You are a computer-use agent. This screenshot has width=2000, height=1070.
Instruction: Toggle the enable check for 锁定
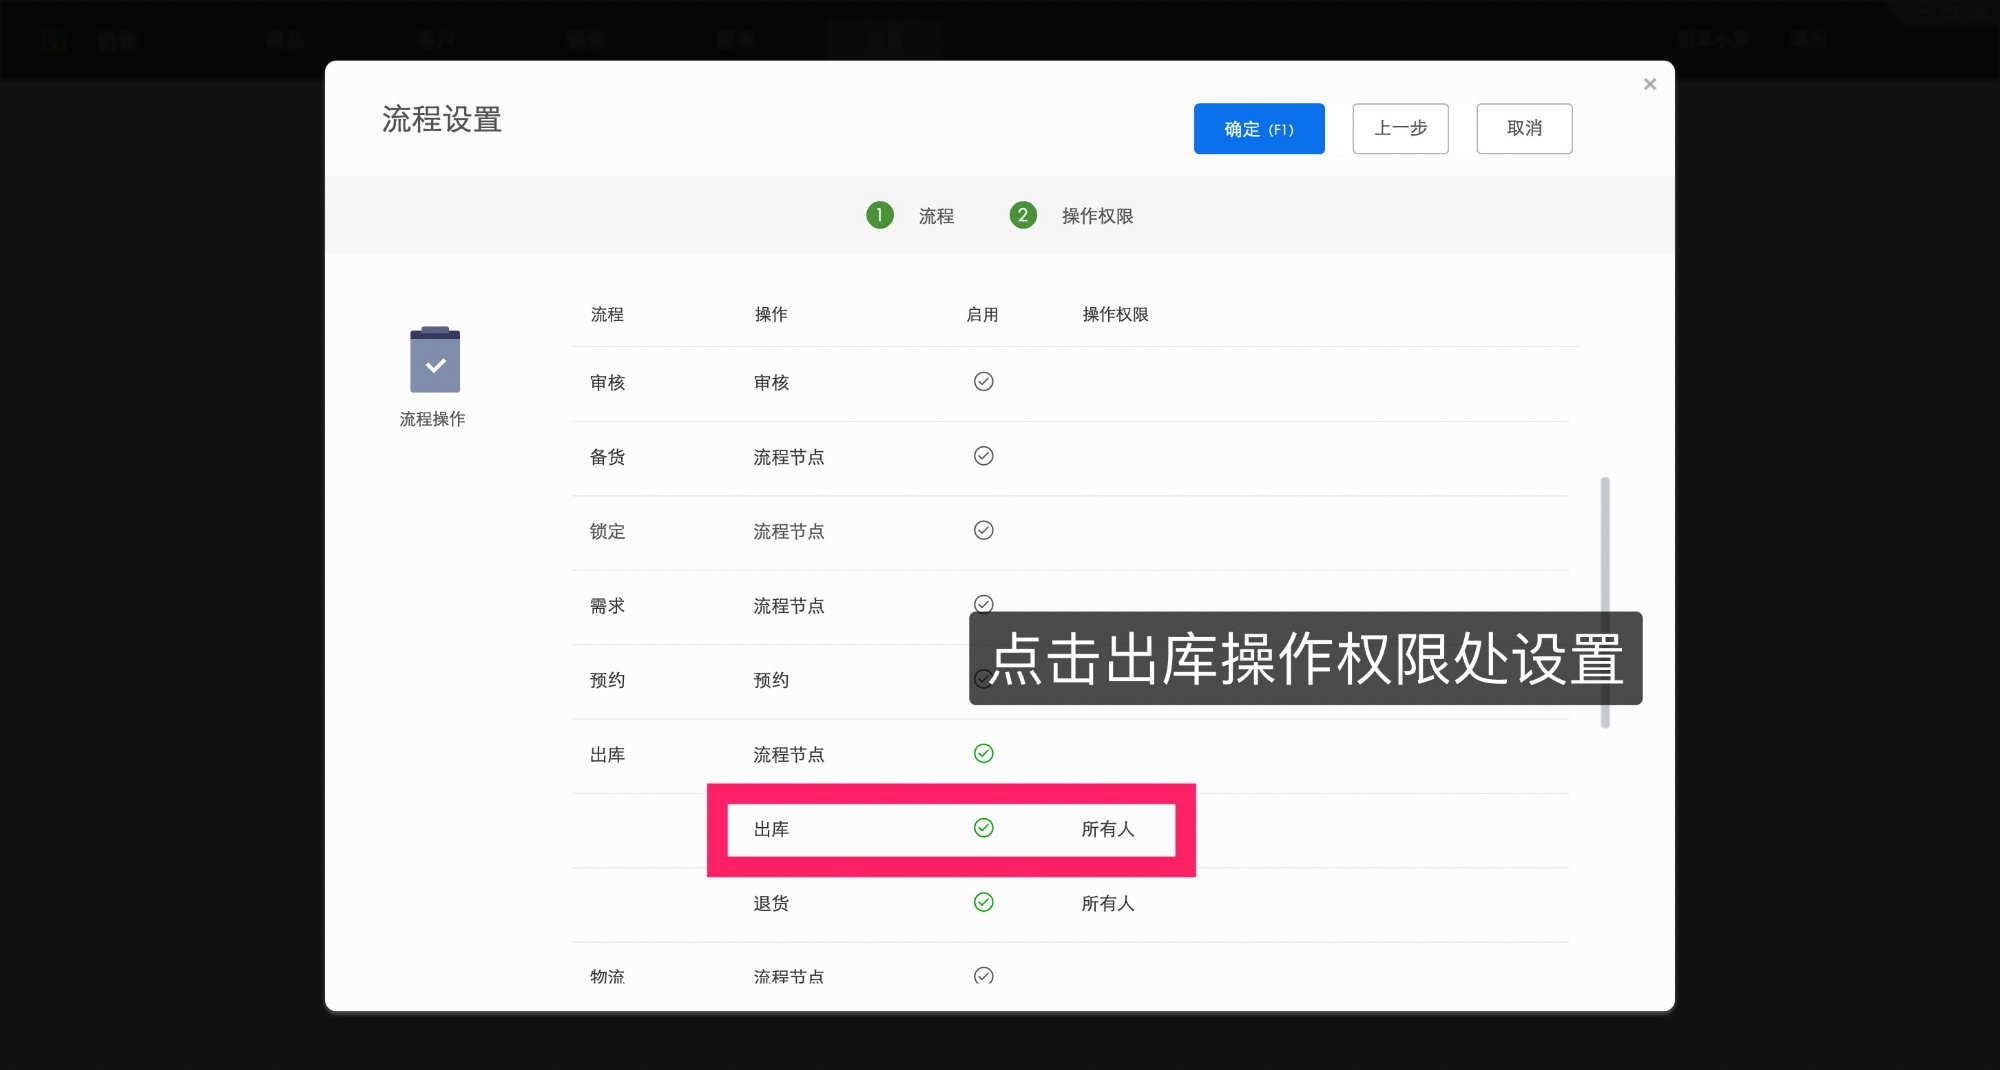[984, 530]
